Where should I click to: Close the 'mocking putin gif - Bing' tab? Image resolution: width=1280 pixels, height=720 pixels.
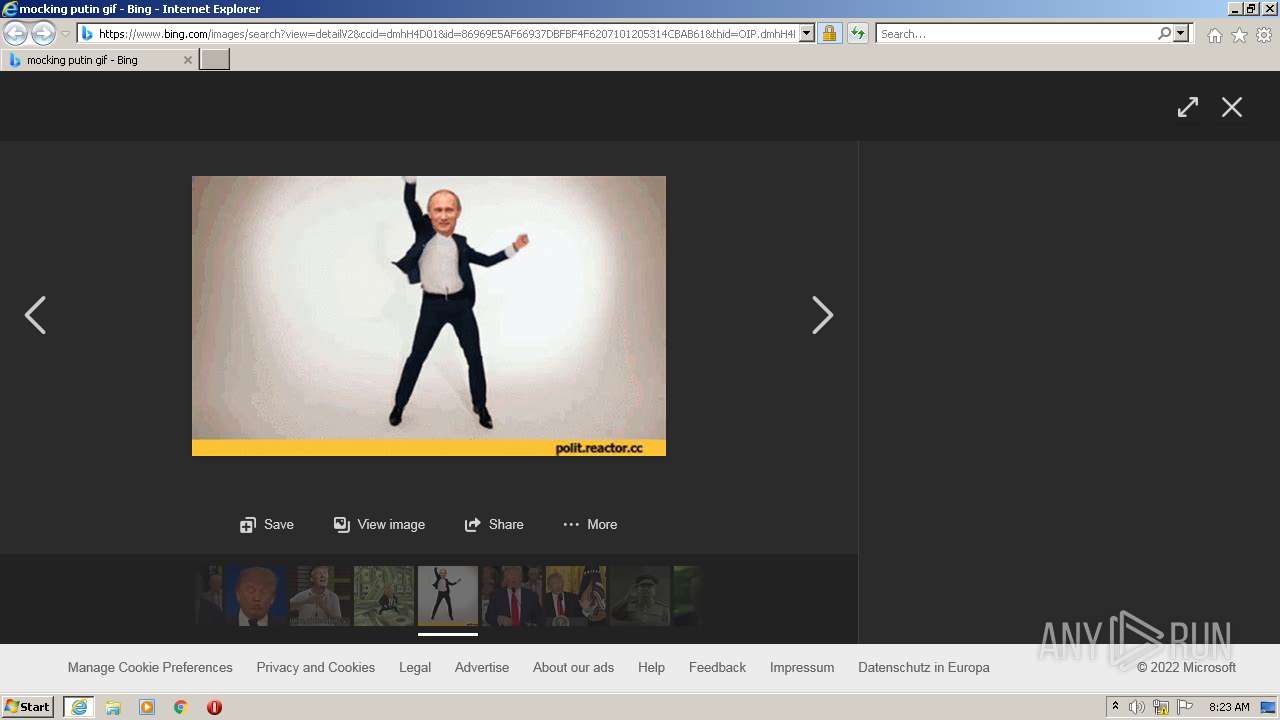pyautogui.click(x=187, y=60)
